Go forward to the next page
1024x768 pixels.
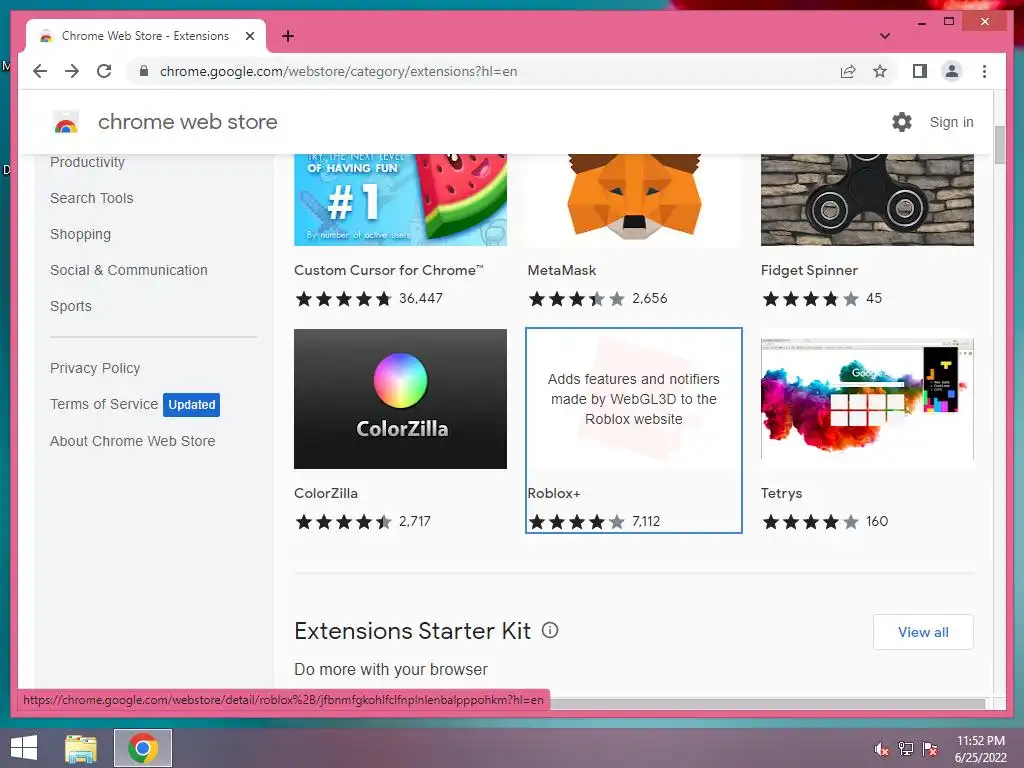(72, 71)
